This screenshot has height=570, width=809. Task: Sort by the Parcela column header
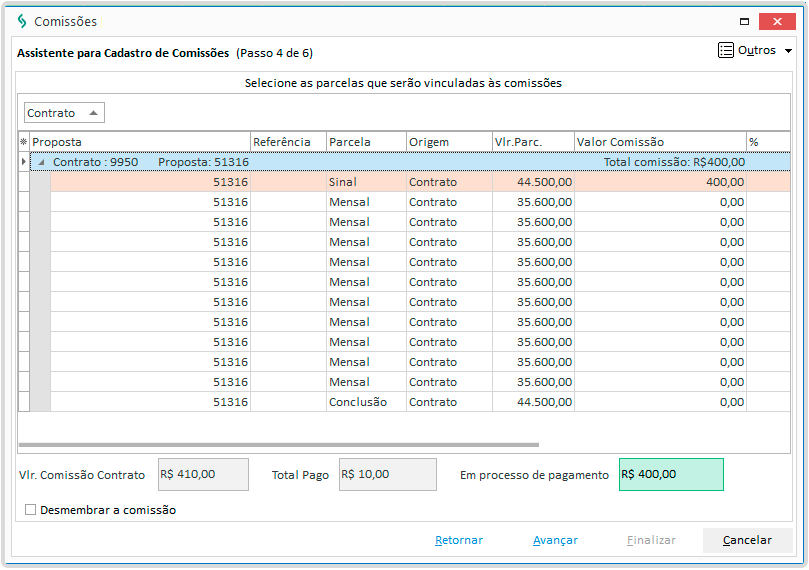point(366,142)
